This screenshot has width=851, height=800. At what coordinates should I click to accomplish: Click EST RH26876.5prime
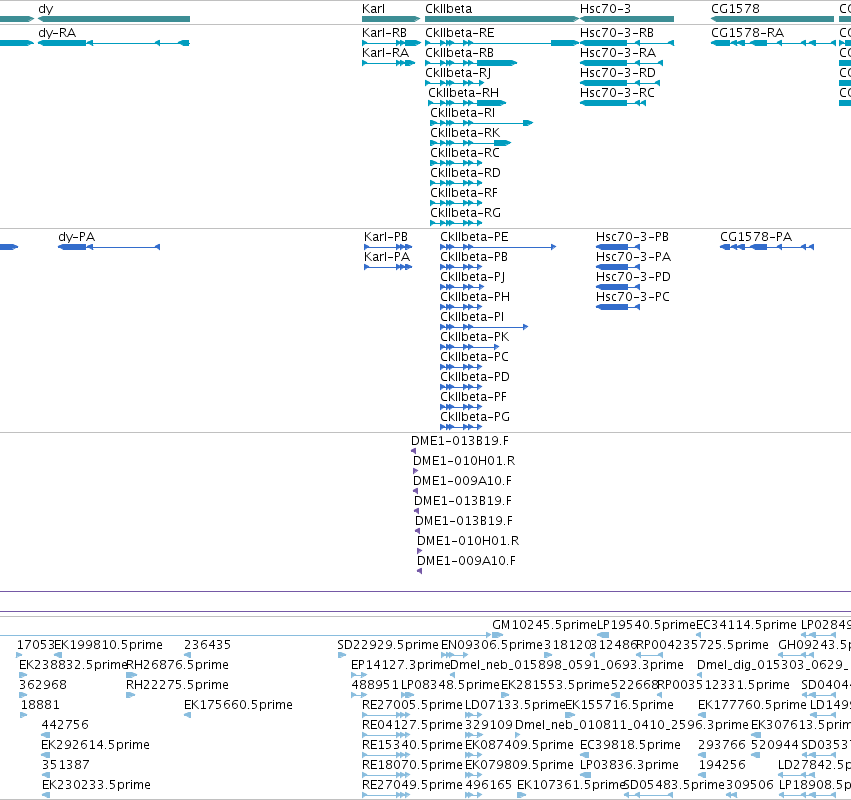point(177,665)
